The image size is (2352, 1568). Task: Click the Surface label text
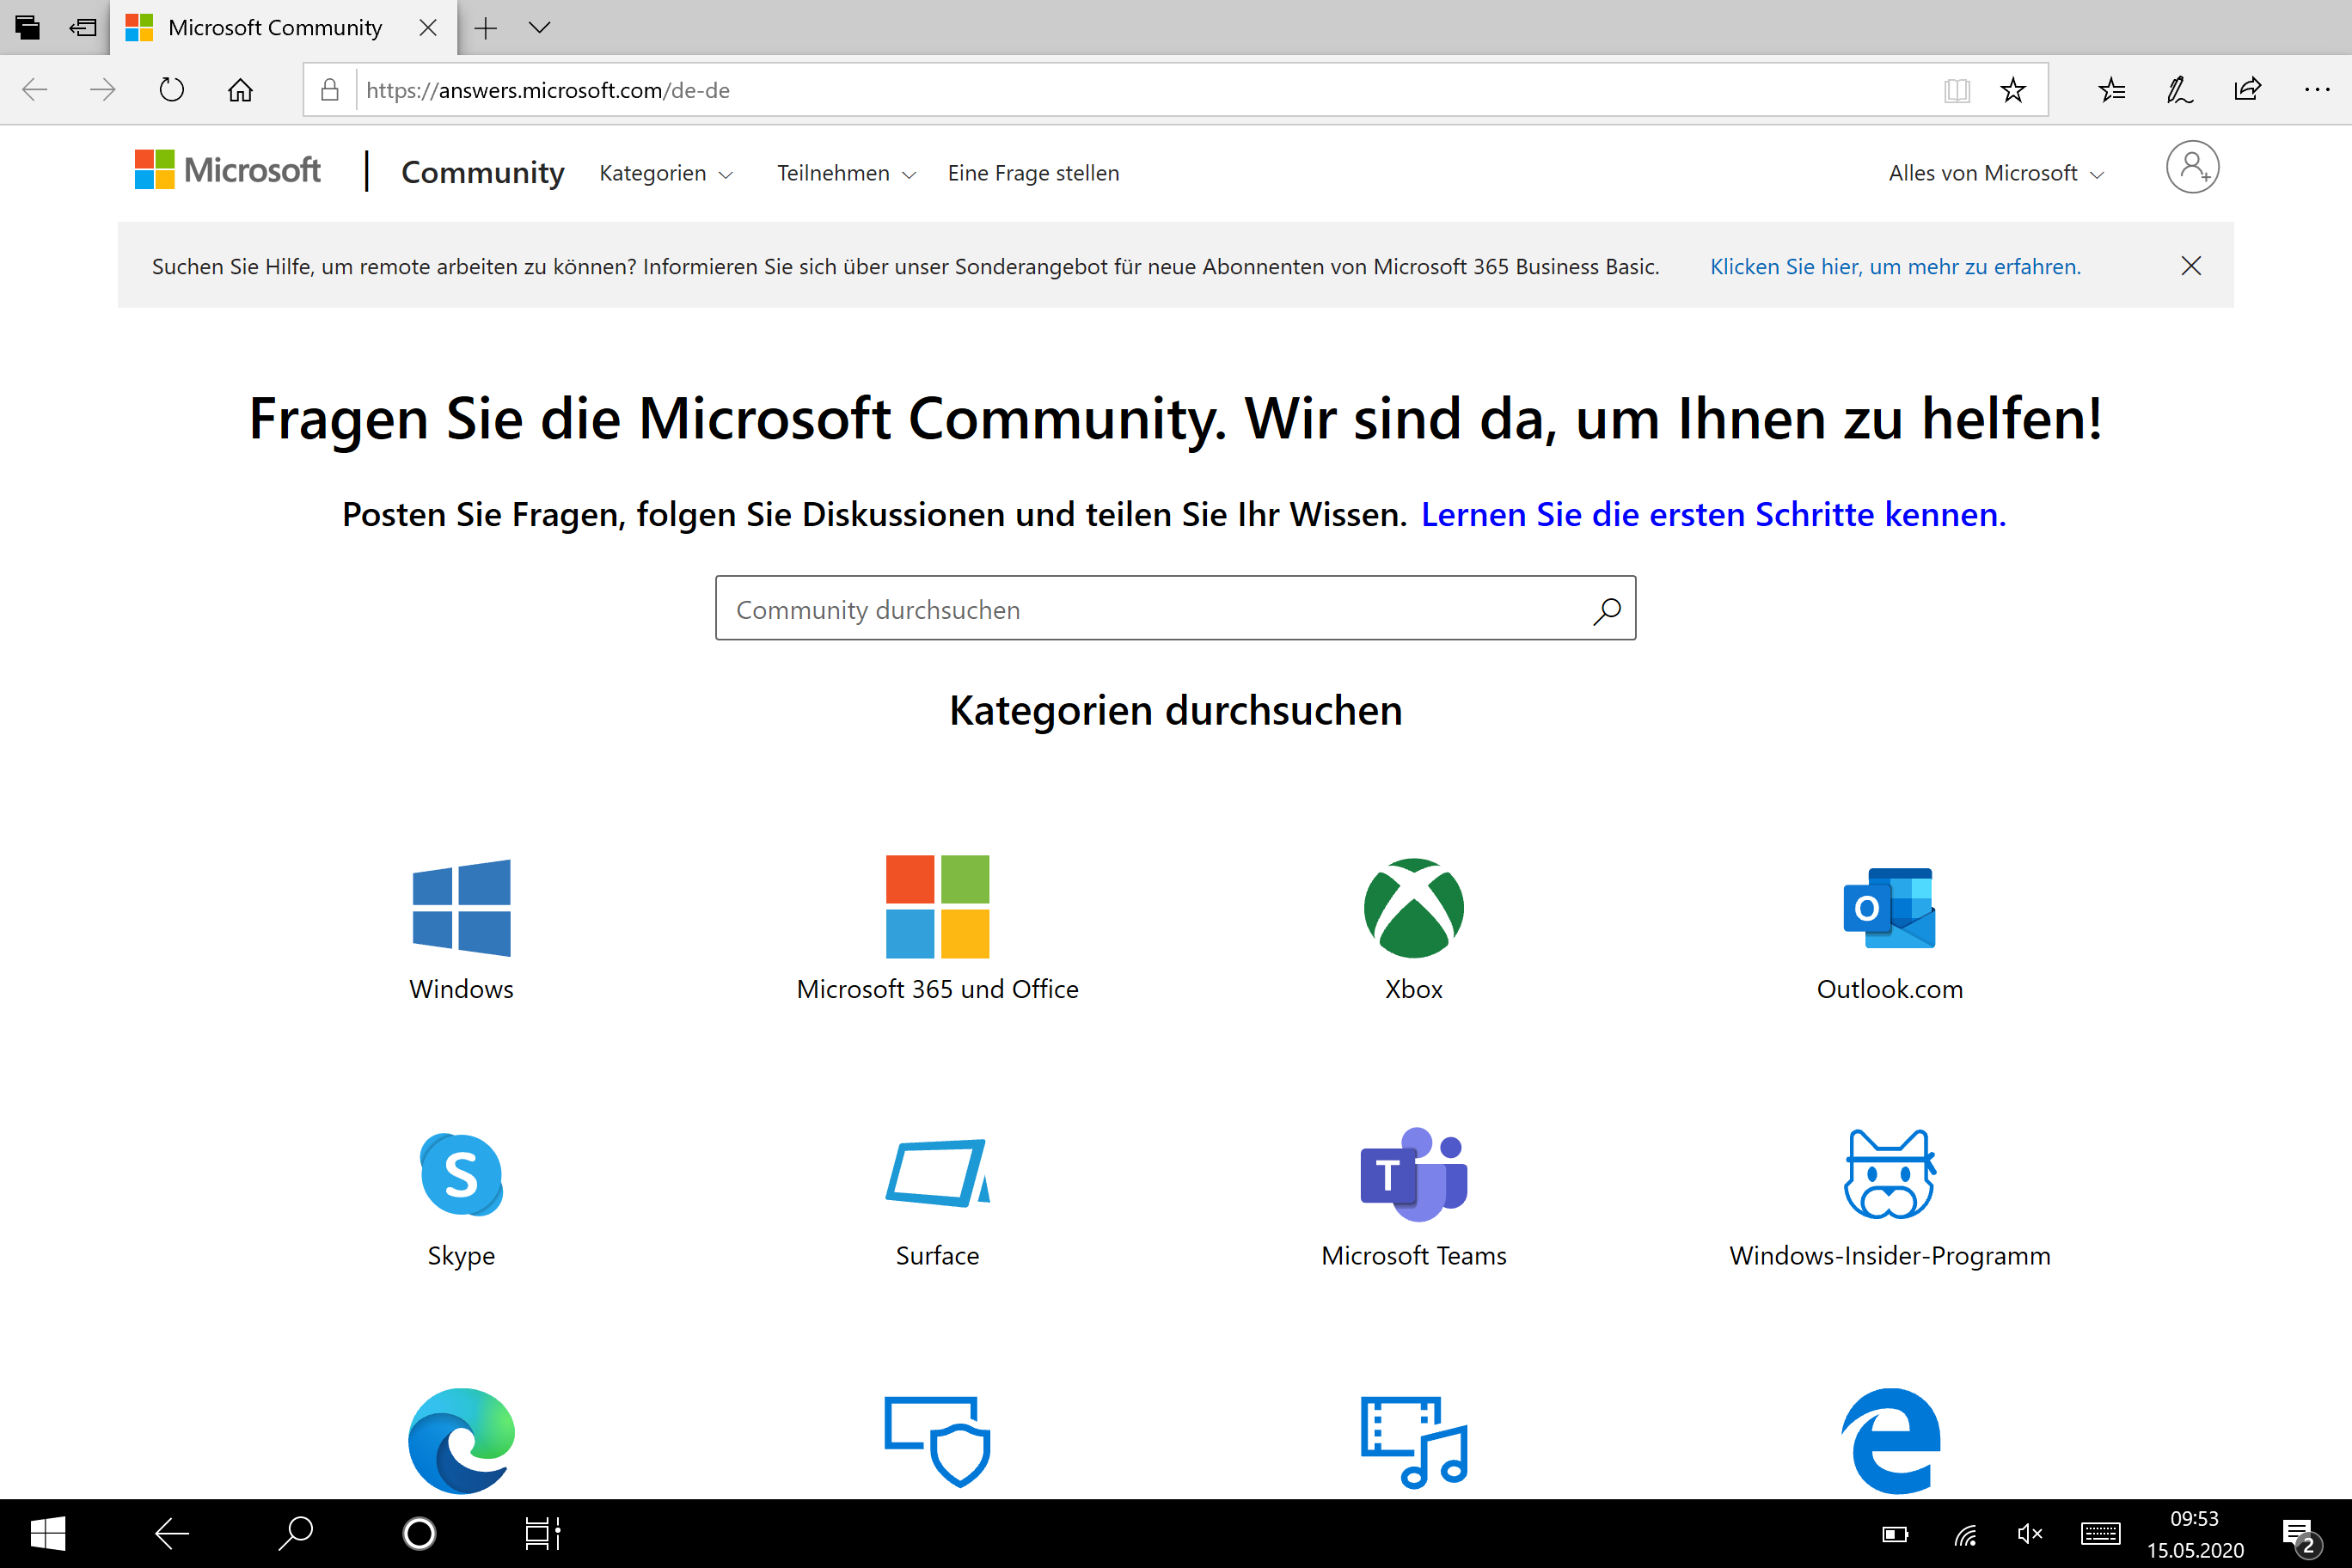click(937, 1256)
